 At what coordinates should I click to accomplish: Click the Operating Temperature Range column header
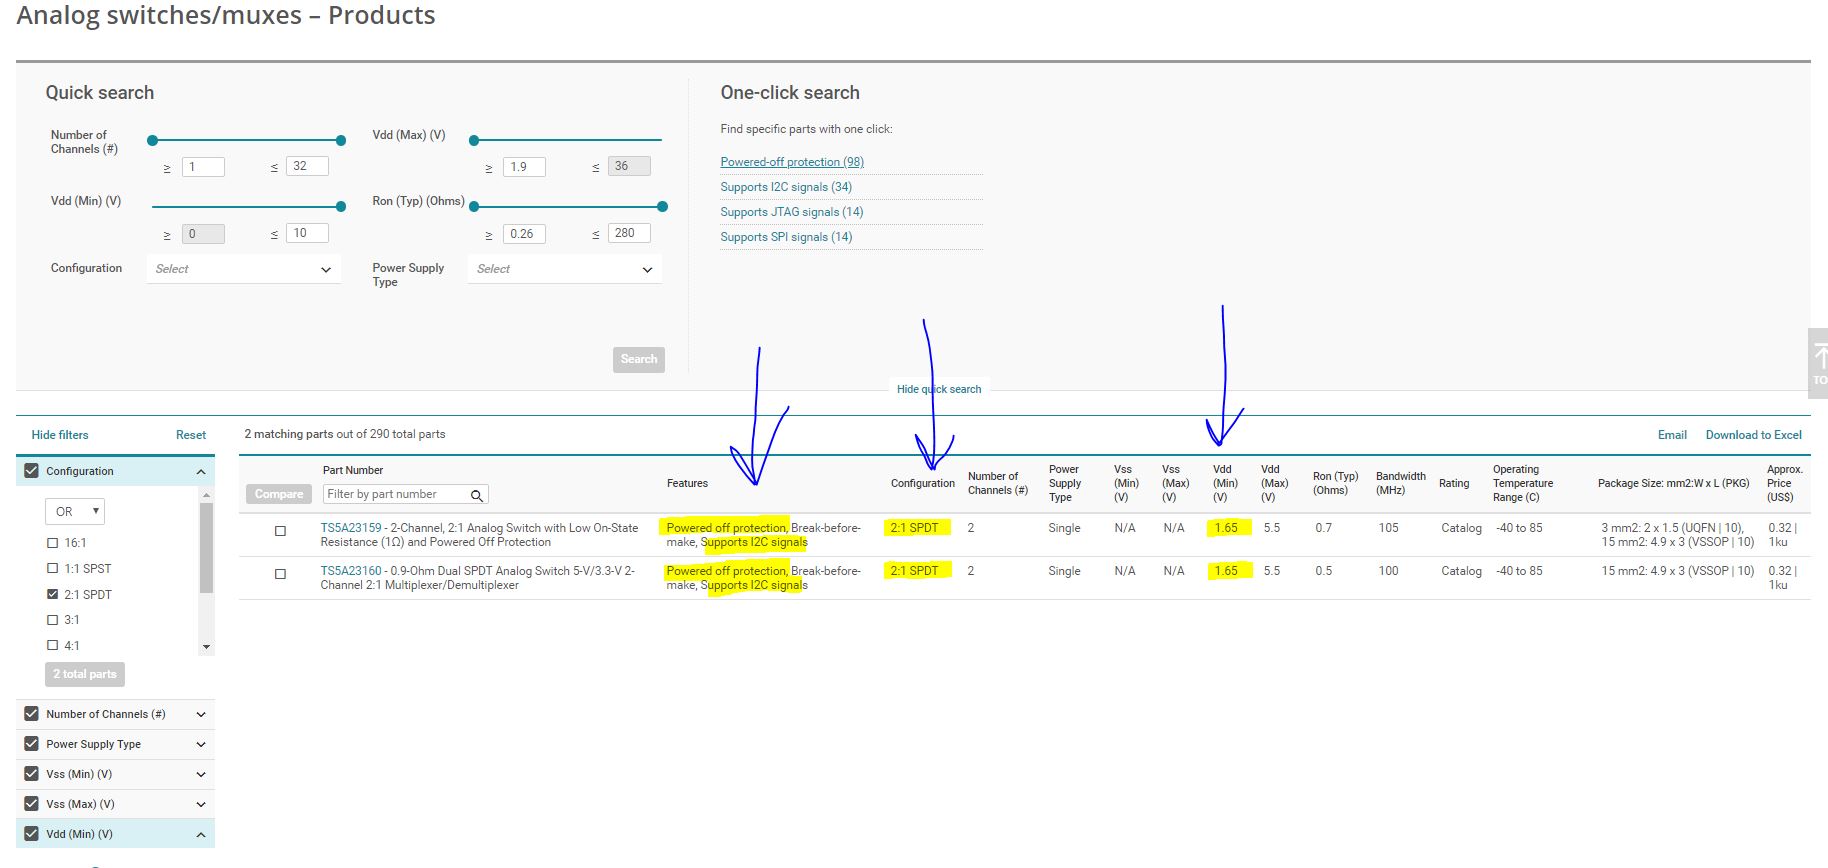coord(1523,483)
